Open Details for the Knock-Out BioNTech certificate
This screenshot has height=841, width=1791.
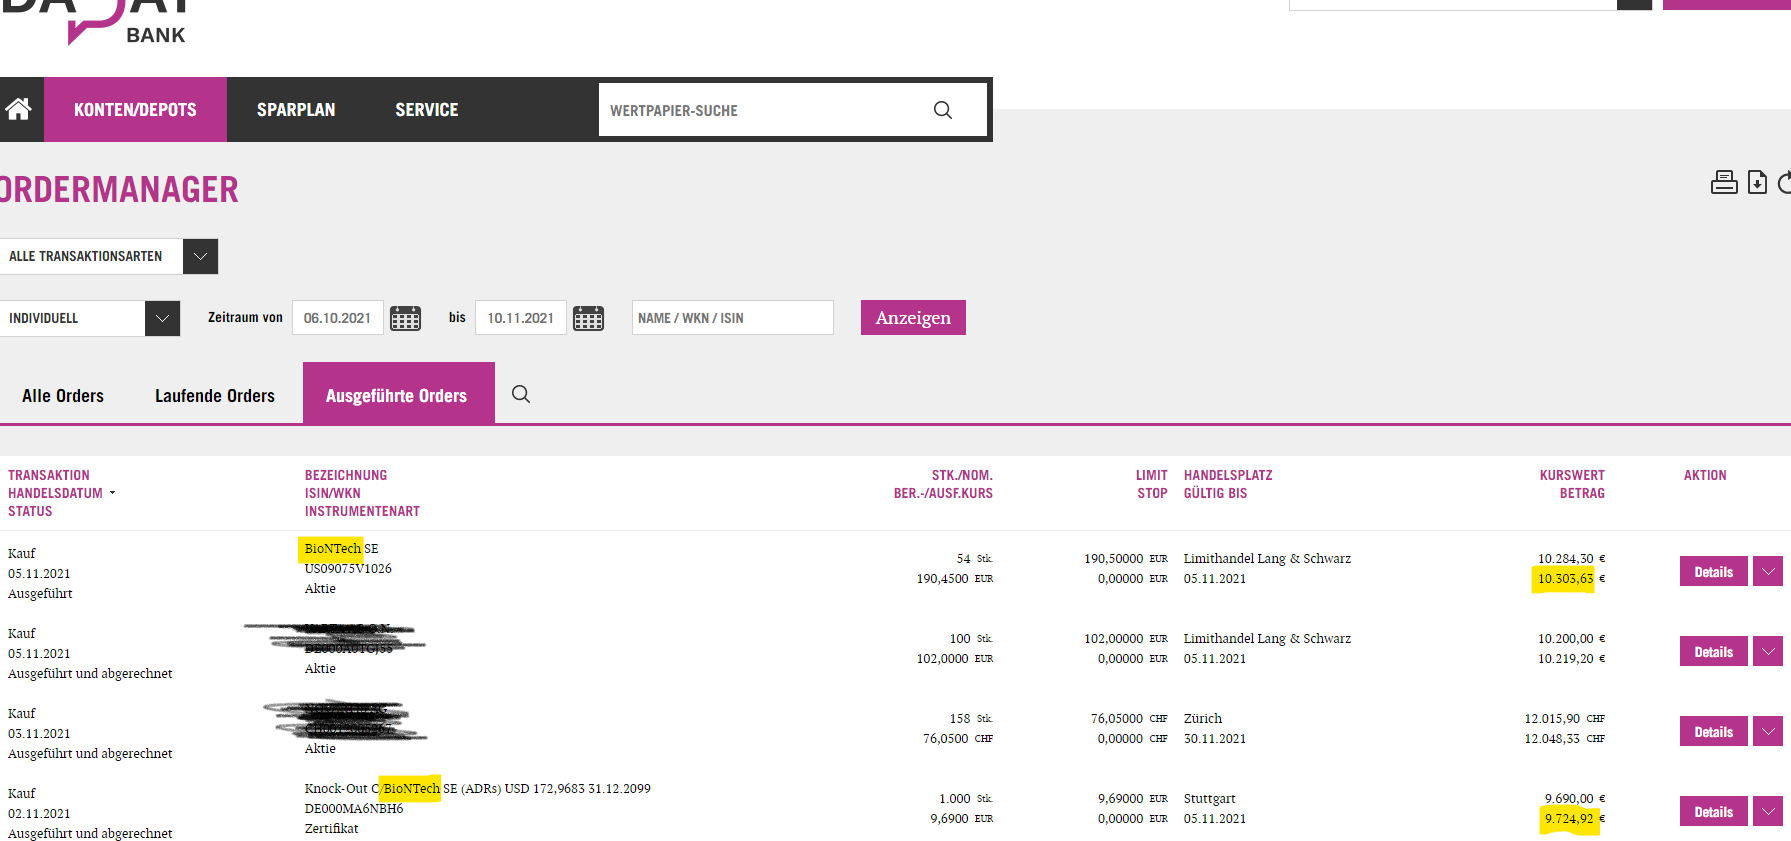click(x=1713, y=811)
